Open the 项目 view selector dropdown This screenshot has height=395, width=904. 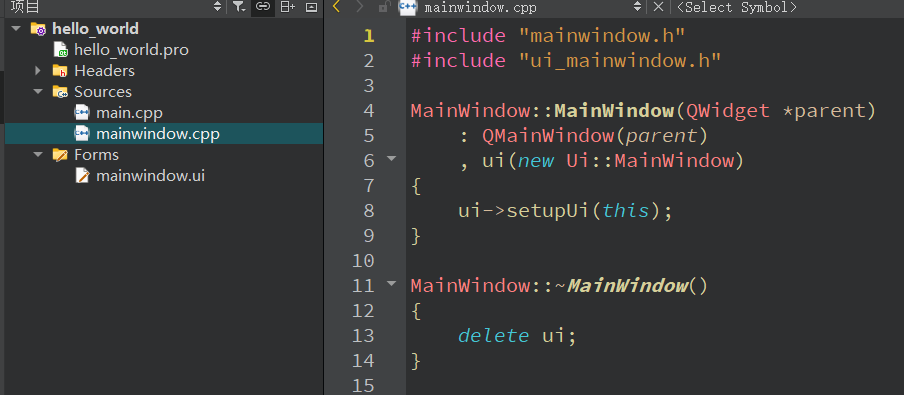[x=217, y=7]
